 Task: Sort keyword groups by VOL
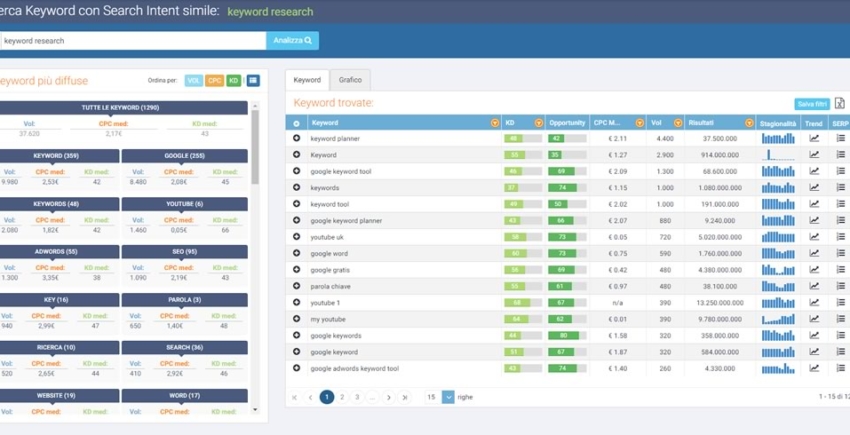click(x=194, y=80)
